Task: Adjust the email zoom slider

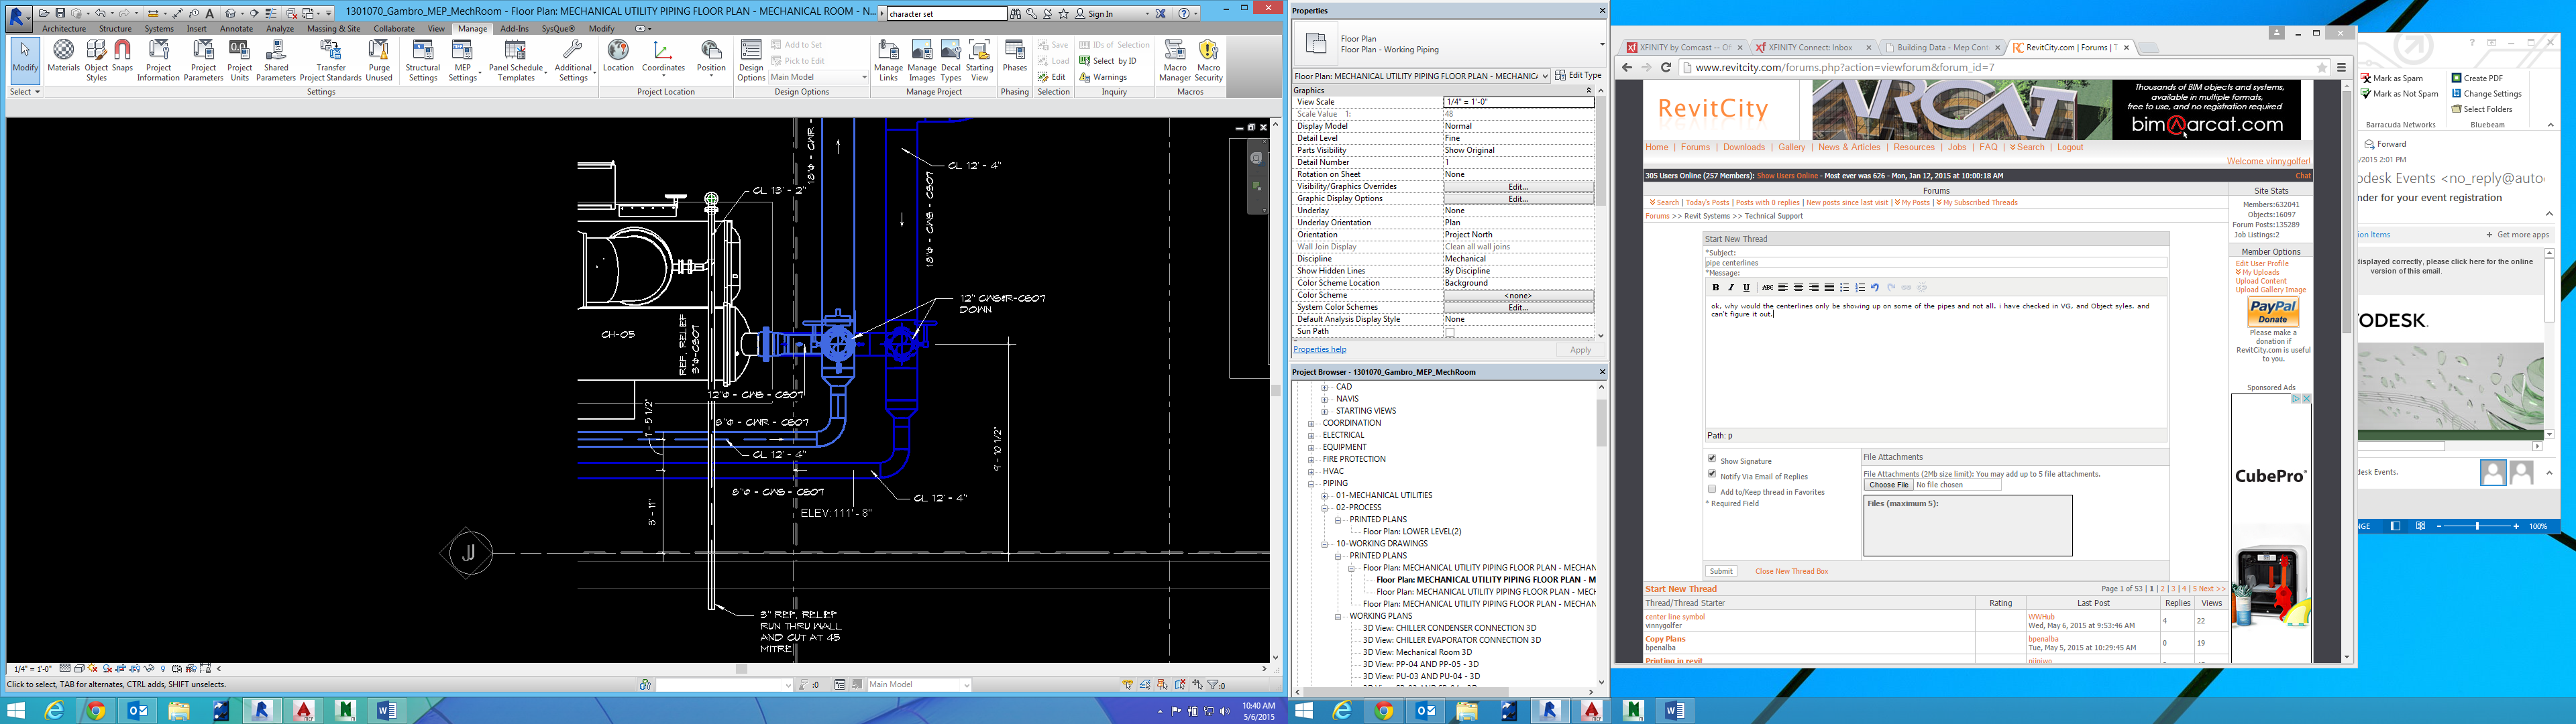Action: click(2476, 526)
